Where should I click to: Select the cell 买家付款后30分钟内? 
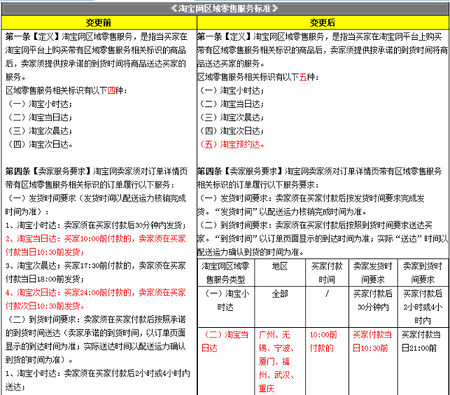pyautogui.click(x=373, y=300)
